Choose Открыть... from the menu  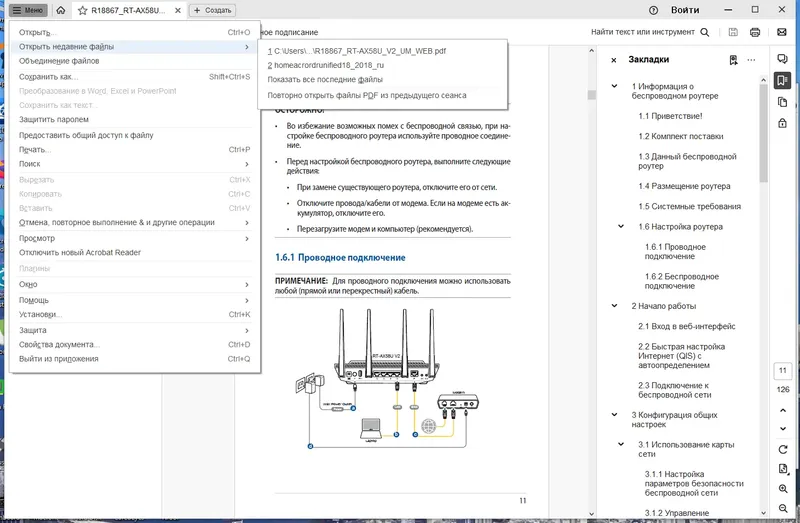click(134, 32)
